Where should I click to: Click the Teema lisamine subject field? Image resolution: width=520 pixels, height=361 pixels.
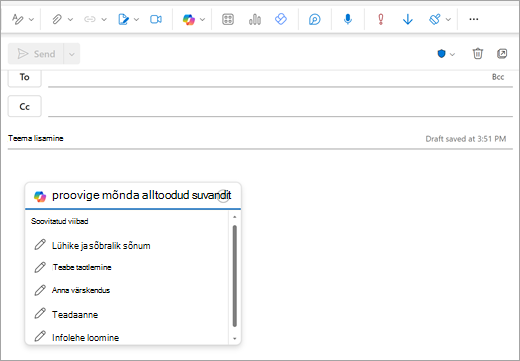click(213, 138)
